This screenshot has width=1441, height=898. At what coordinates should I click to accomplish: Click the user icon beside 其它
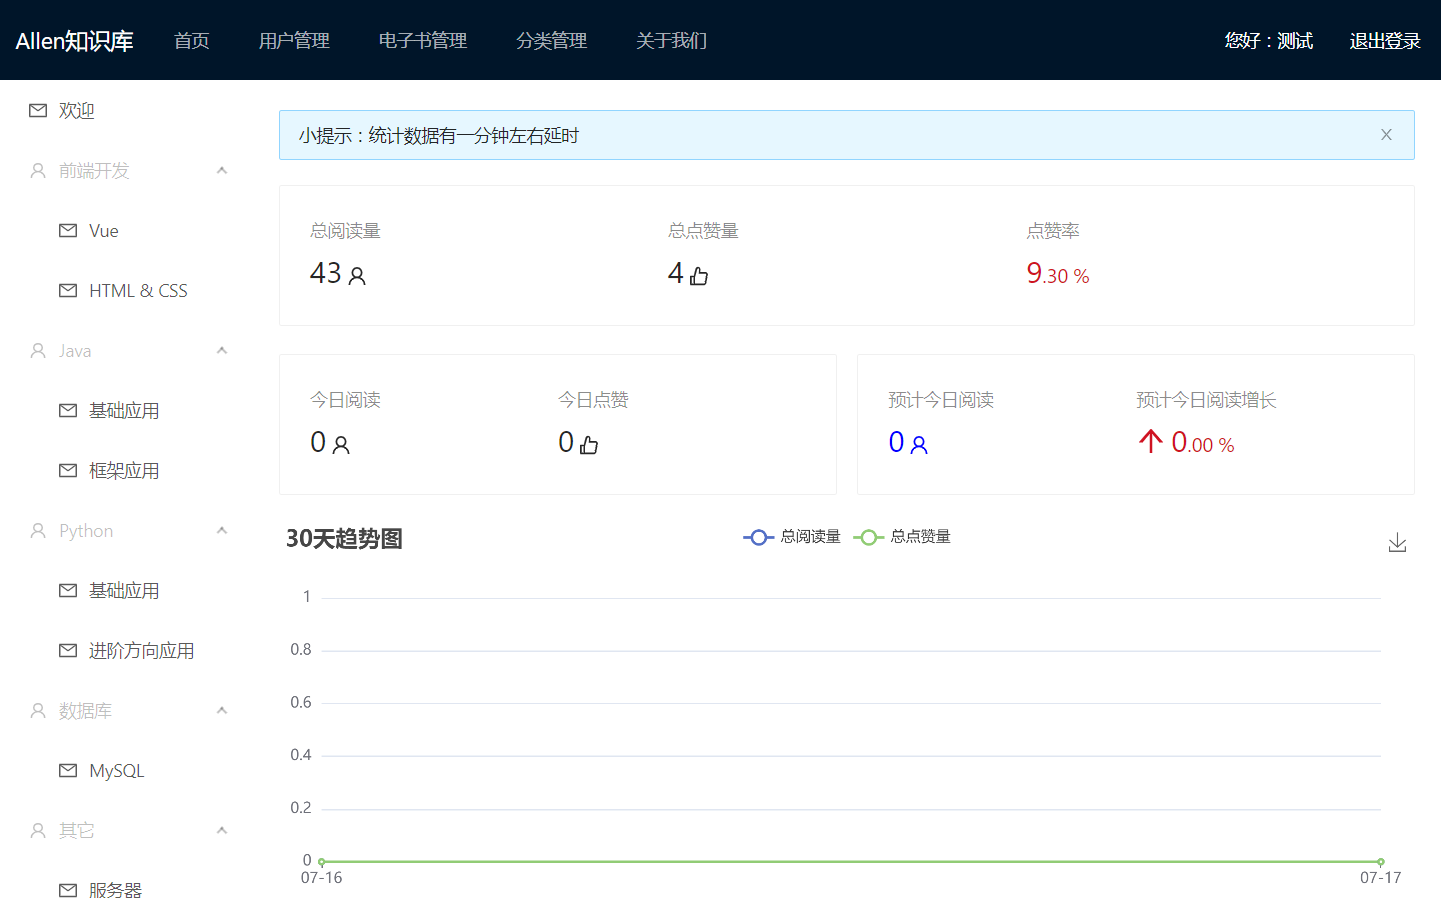(x=38, y=831)
